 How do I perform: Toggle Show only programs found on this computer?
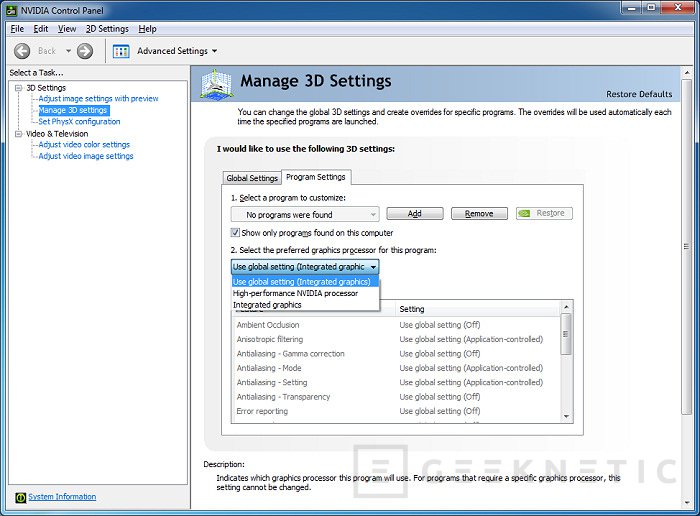click(x=235, y=233)
